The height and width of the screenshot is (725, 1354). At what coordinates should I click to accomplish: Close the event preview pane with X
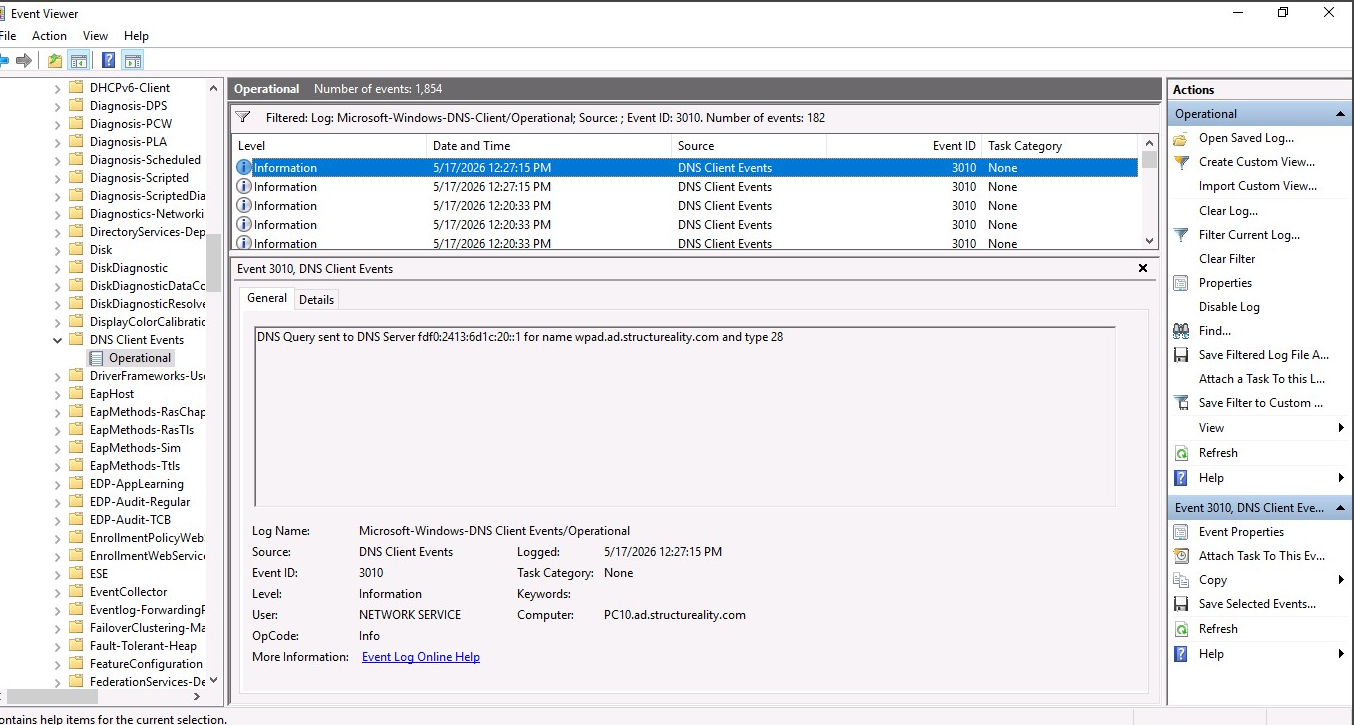click(x=1143, y=268)
